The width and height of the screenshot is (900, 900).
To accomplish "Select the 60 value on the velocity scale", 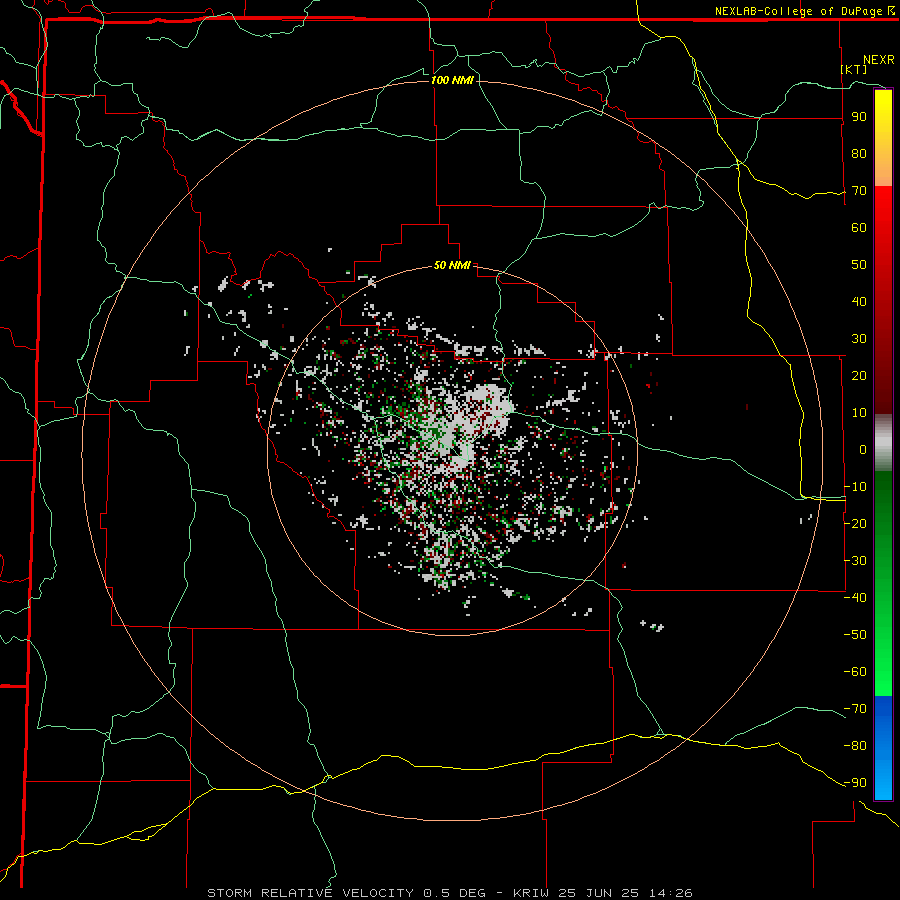I will [x=859, y=228].
